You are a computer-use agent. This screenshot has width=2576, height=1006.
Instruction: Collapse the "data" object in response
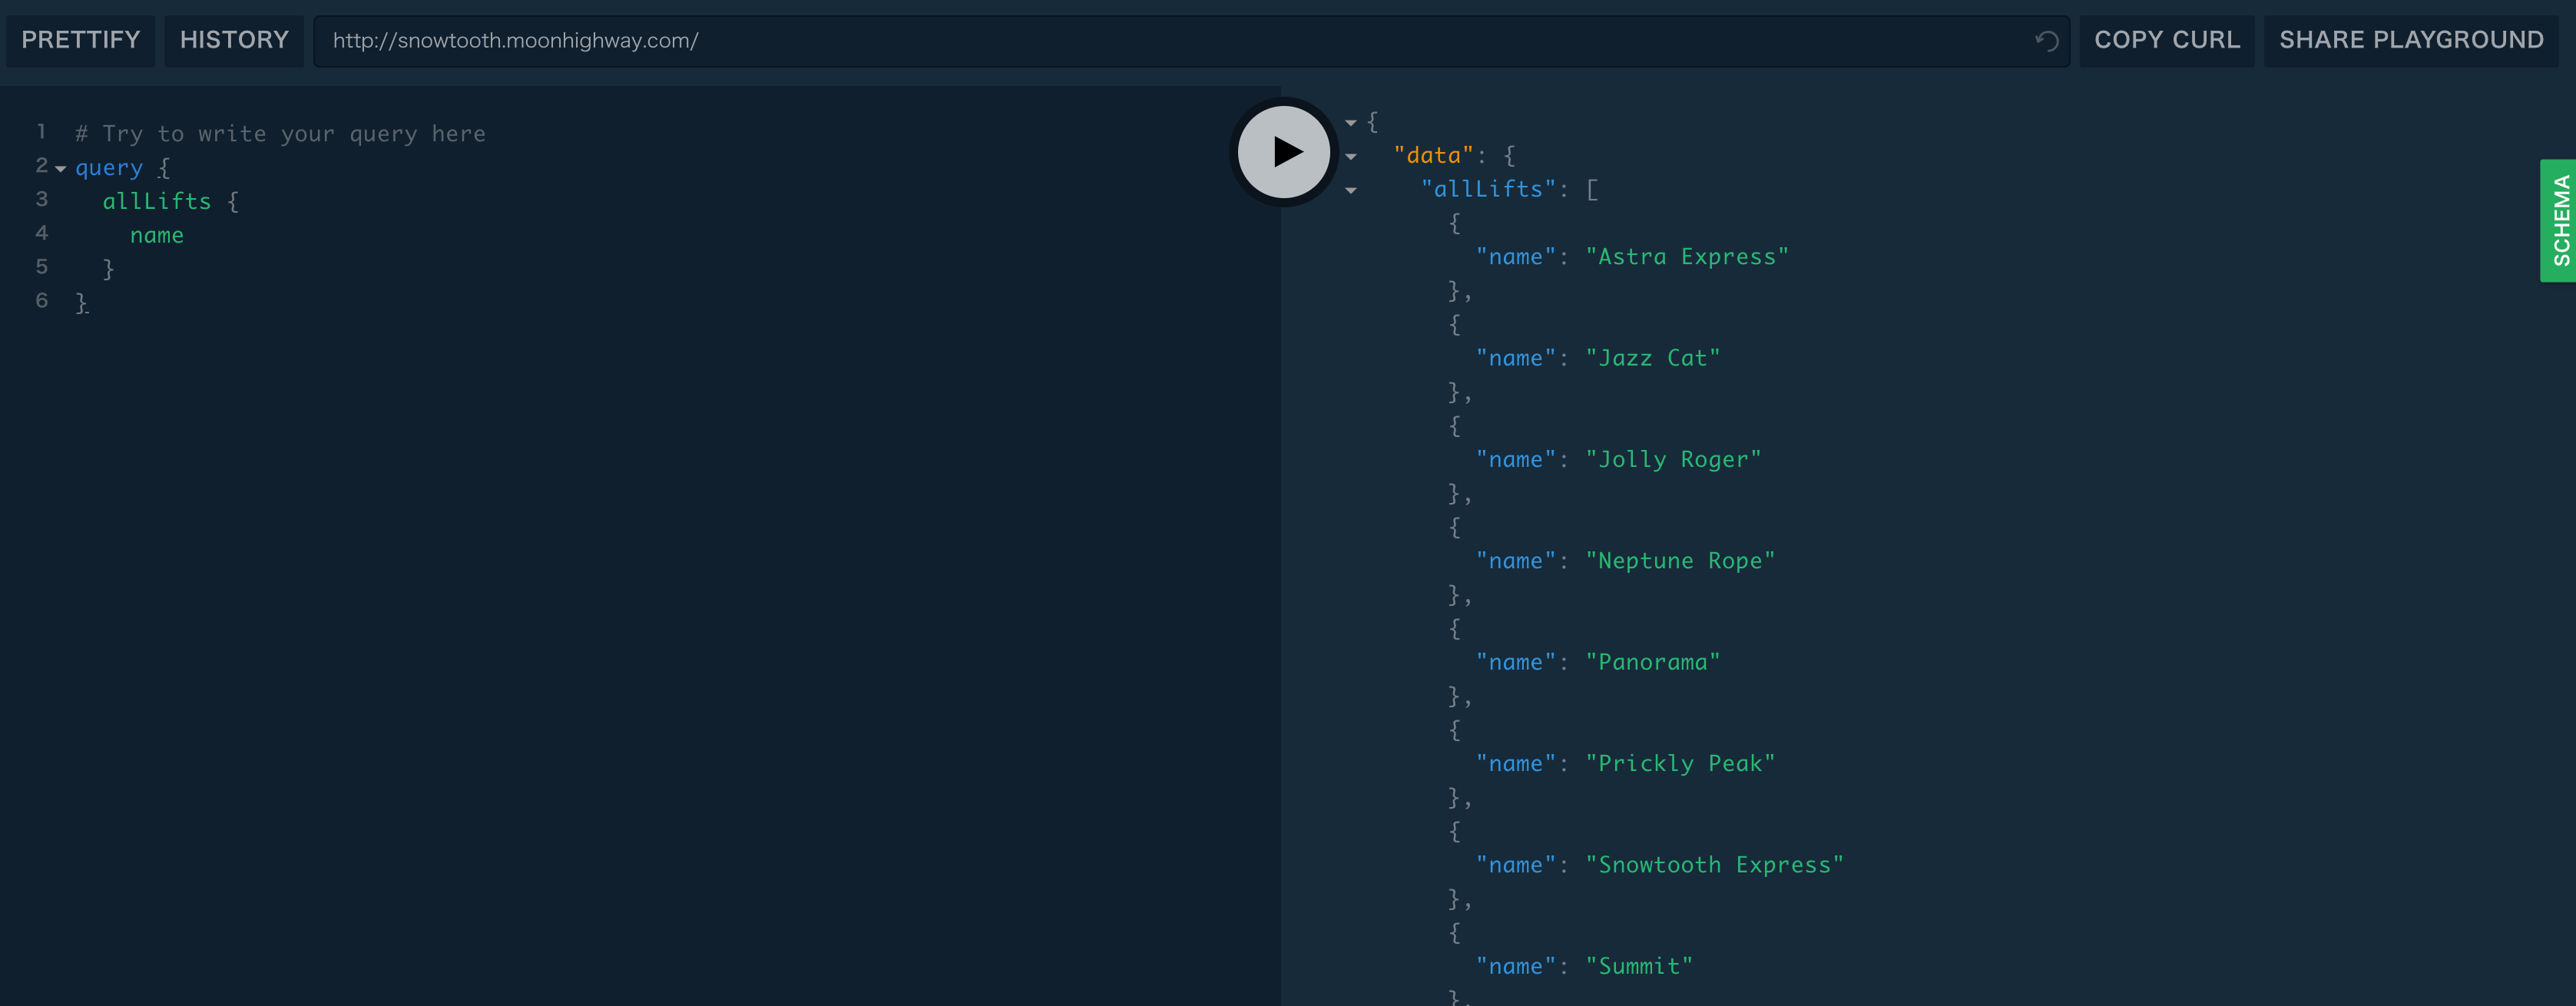[1351, 157]
